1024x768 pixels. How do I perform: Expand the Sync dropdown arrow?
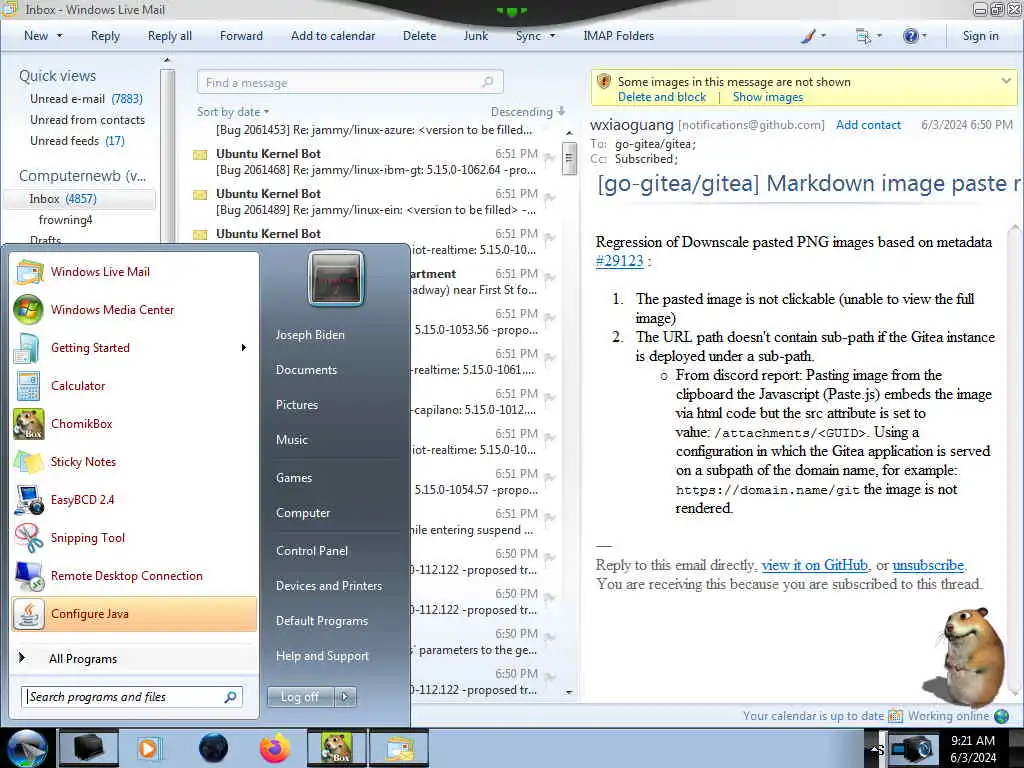pyautogui.click(x=552, y=36)
